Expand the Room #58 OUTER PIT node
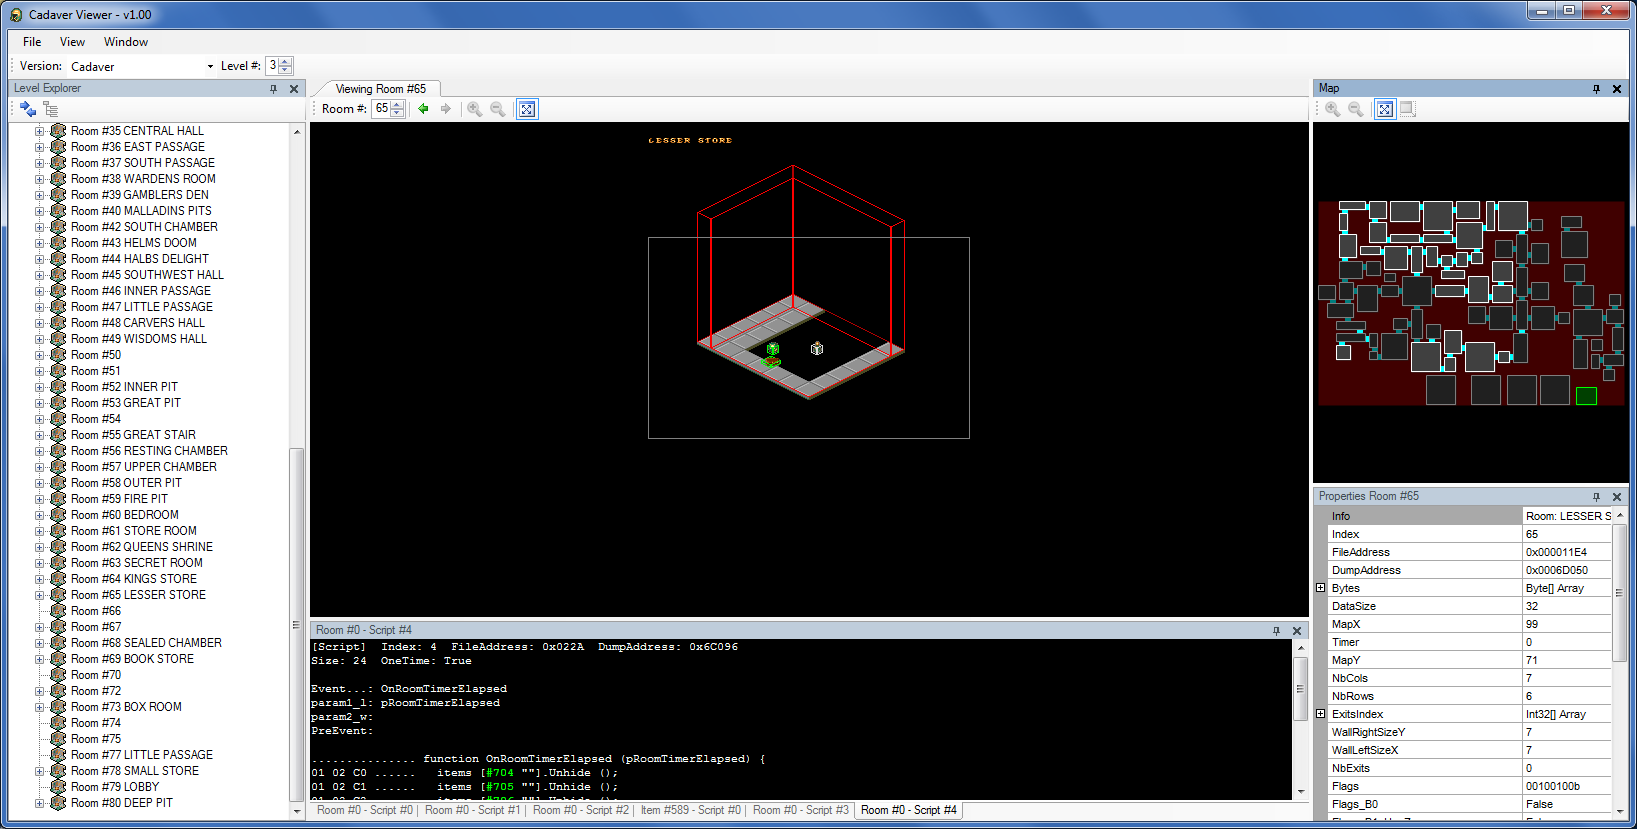The width and height of the screenshot is (1637, 829). [x=39, y=483]
